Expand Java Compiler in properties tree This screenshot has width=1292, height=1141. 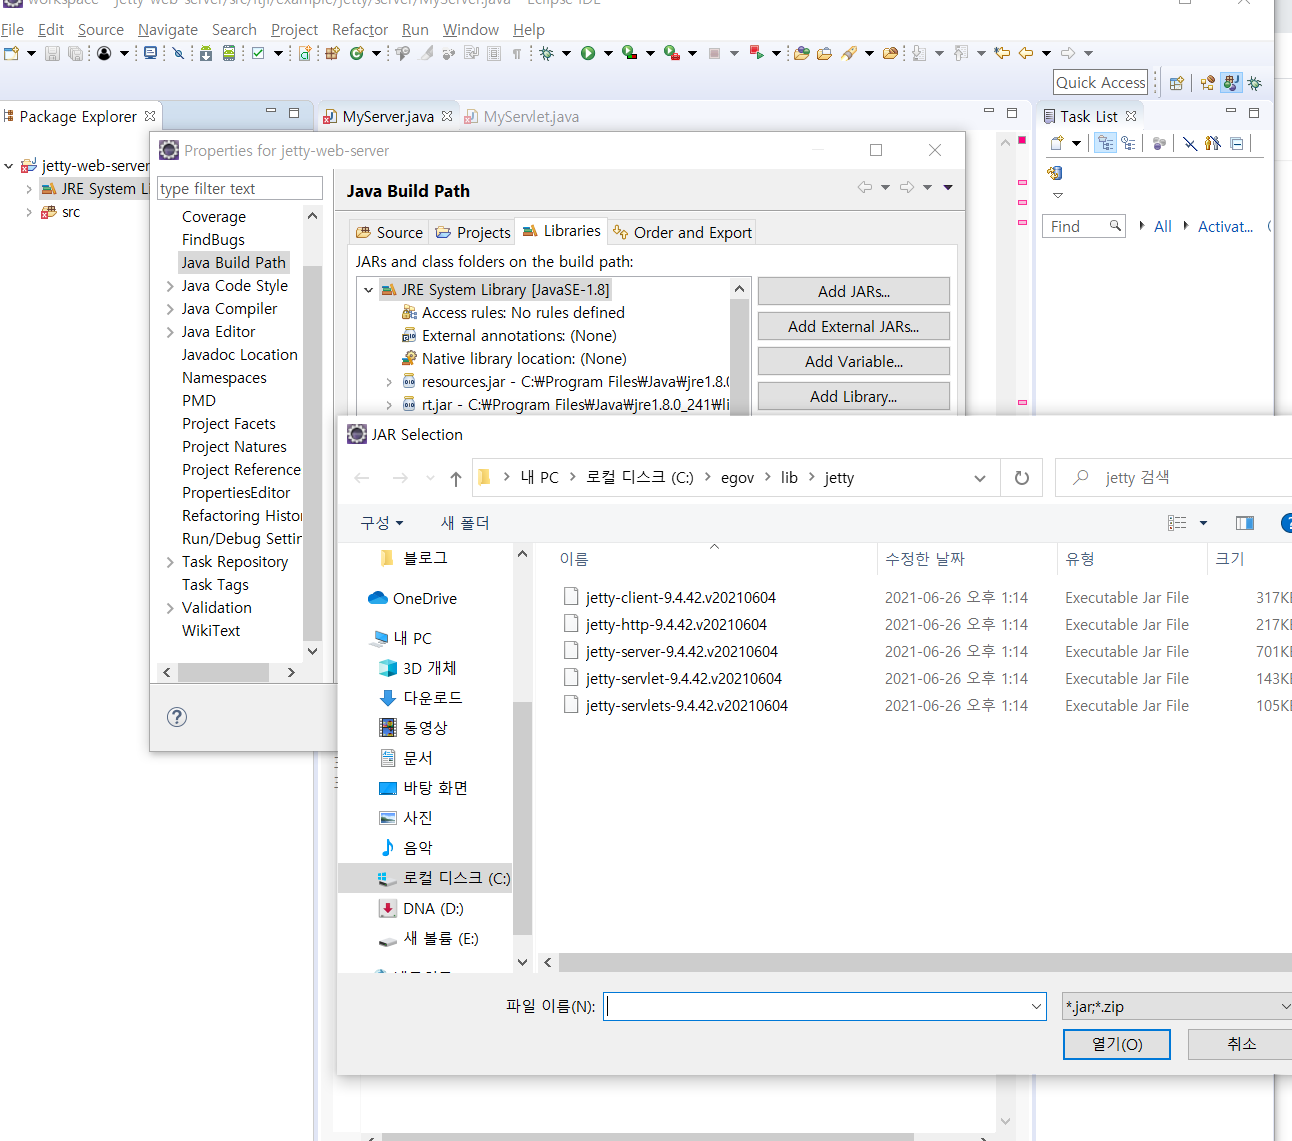(x=170, y=309)
